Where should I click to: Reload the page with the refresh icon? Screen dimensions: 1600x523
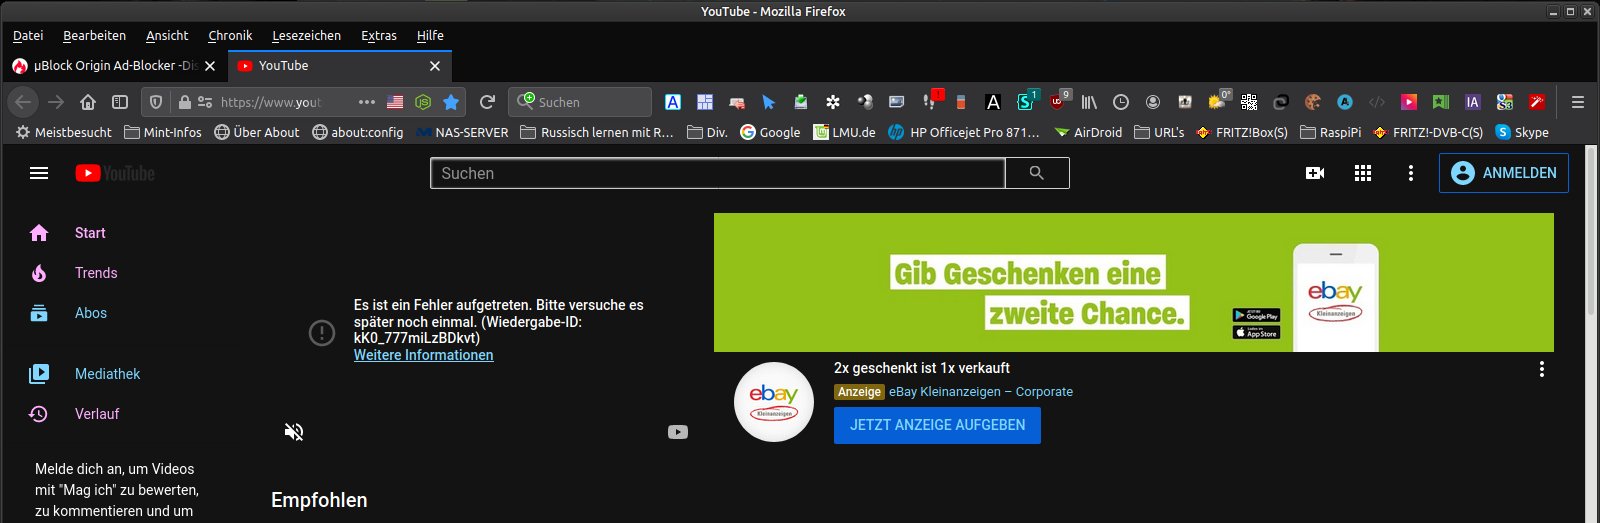click(487, 102)
